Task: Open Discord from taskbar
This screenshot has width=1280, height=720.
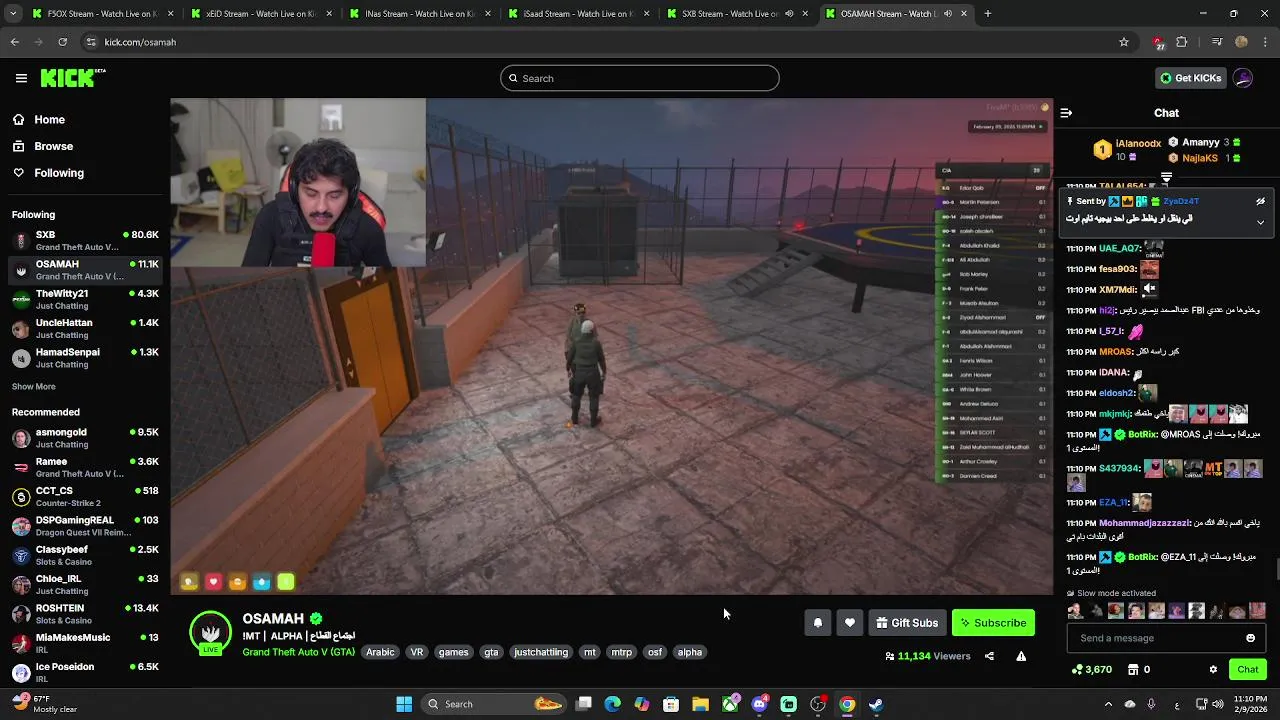Action: coord(759,704)
